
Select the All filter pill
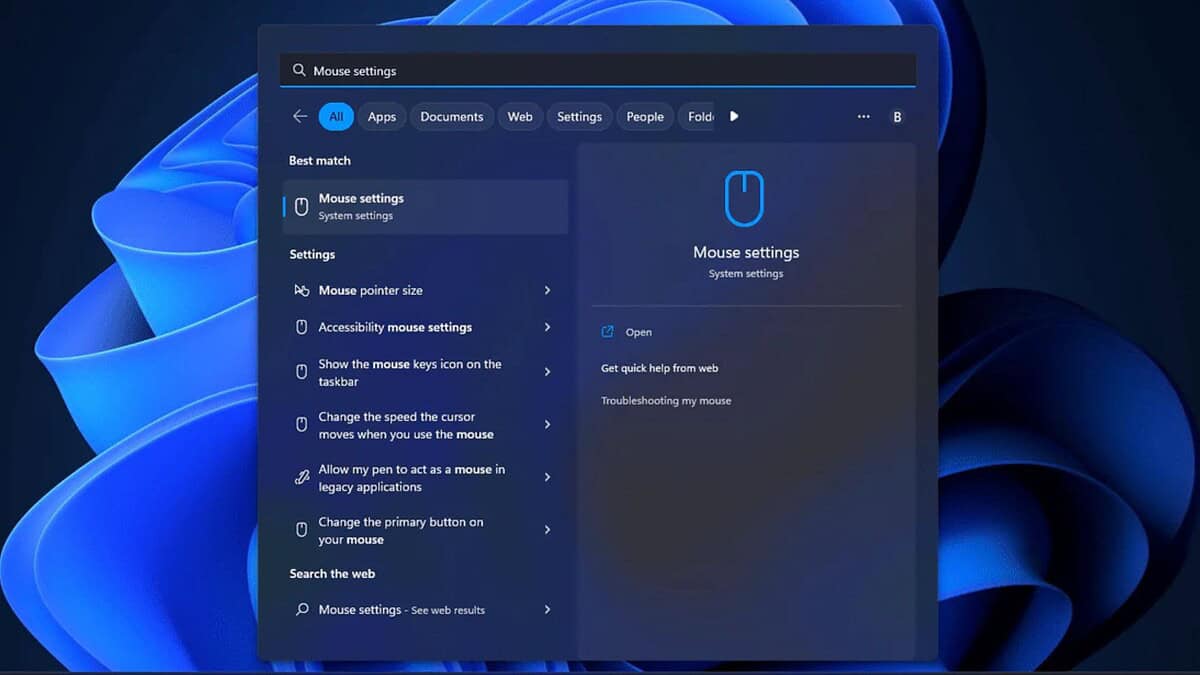335,116
